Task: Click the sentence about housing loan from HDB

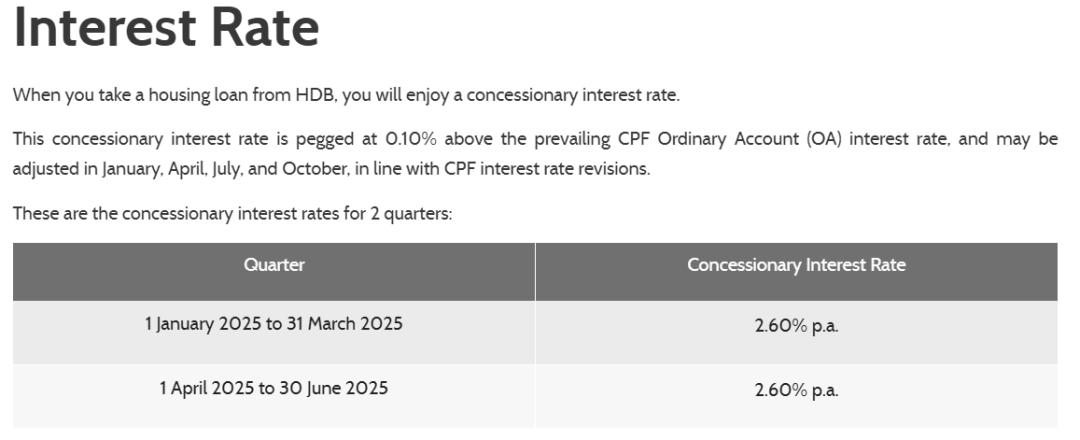Action: (x=346, y=95)
